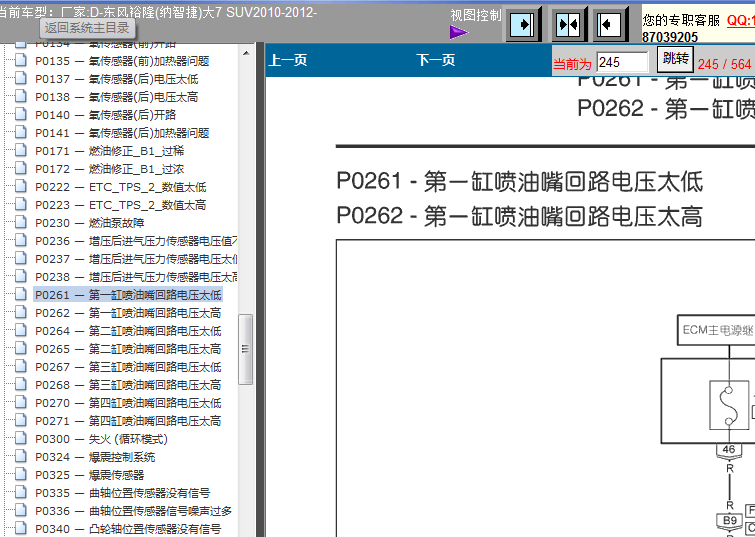755x537 pixels.
Task: Go to previous page with 上一页
Action: [x=287, y=60]
